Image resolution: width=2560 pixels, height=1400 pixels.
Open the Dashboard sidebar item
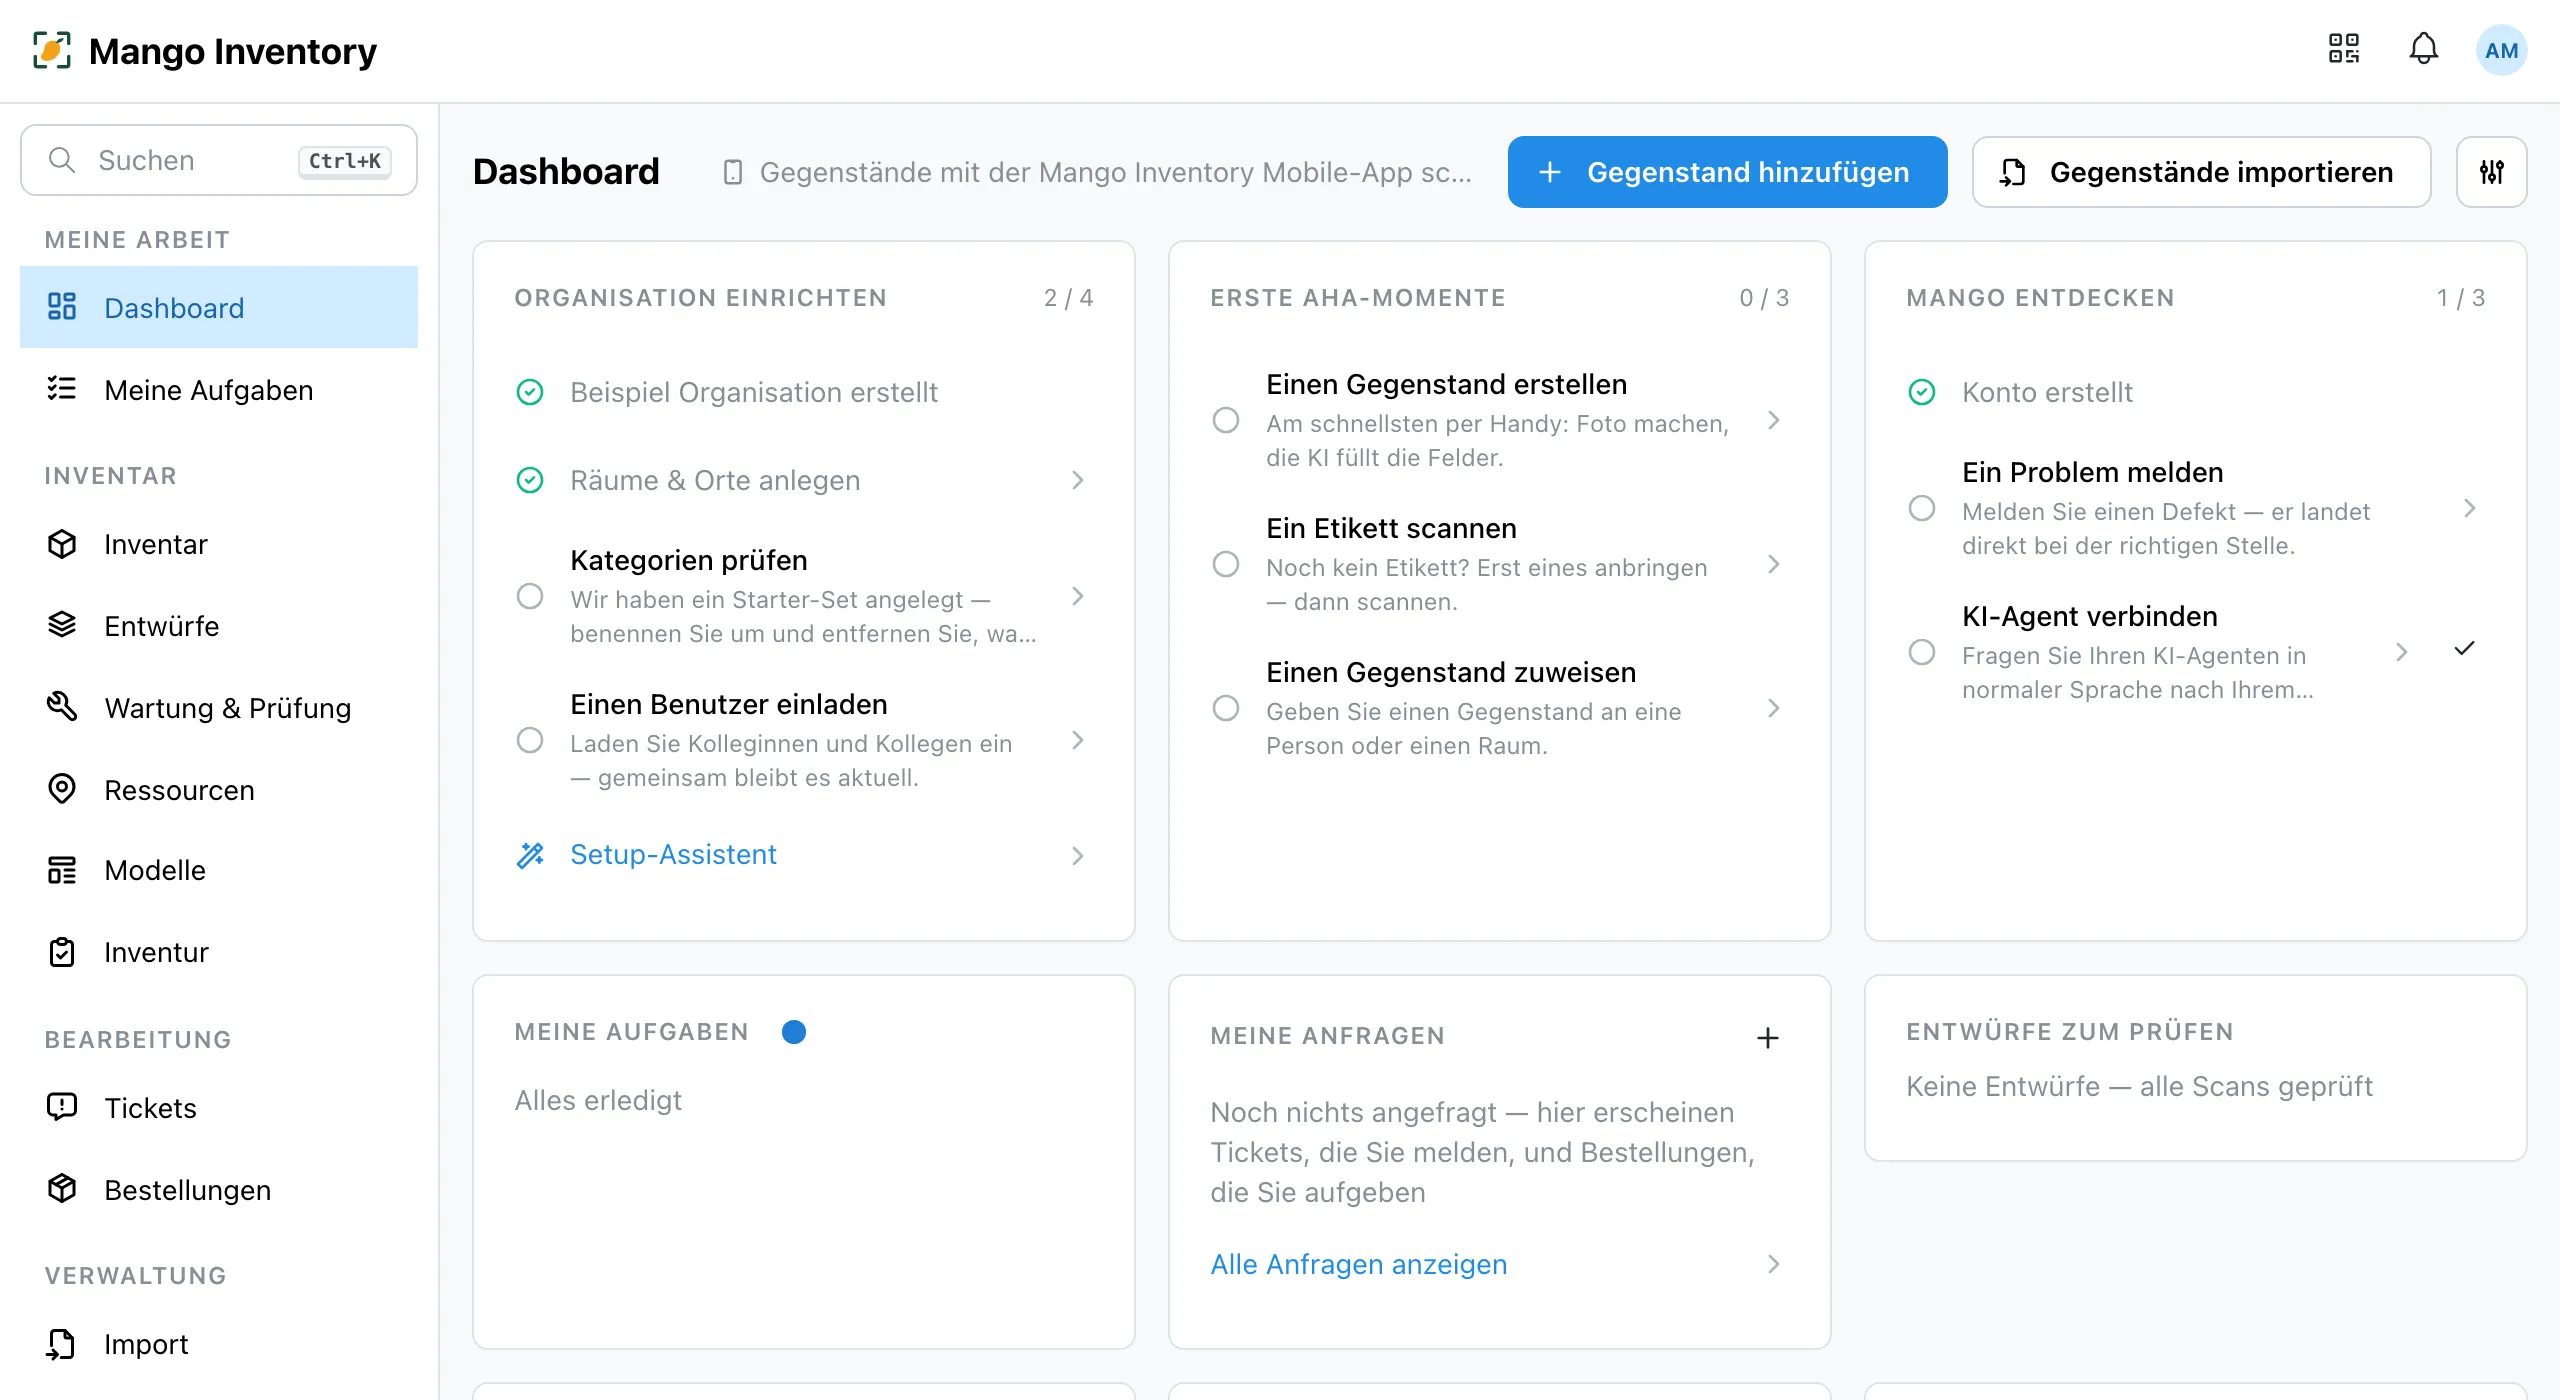tap(219, 307)
